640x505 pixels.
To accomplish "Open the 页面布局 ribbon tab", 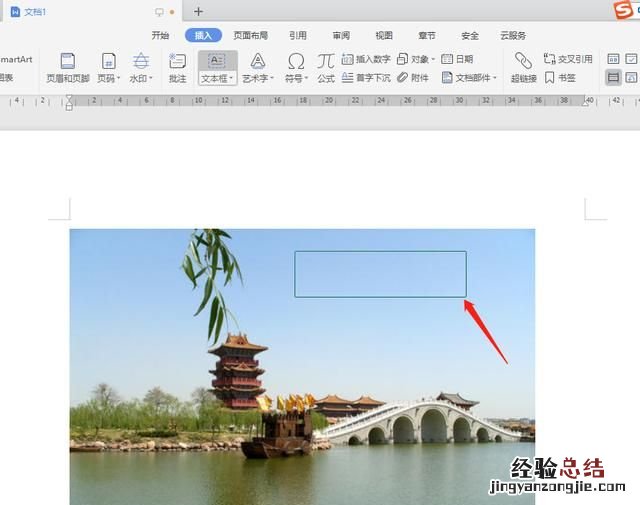I will 250,35.
